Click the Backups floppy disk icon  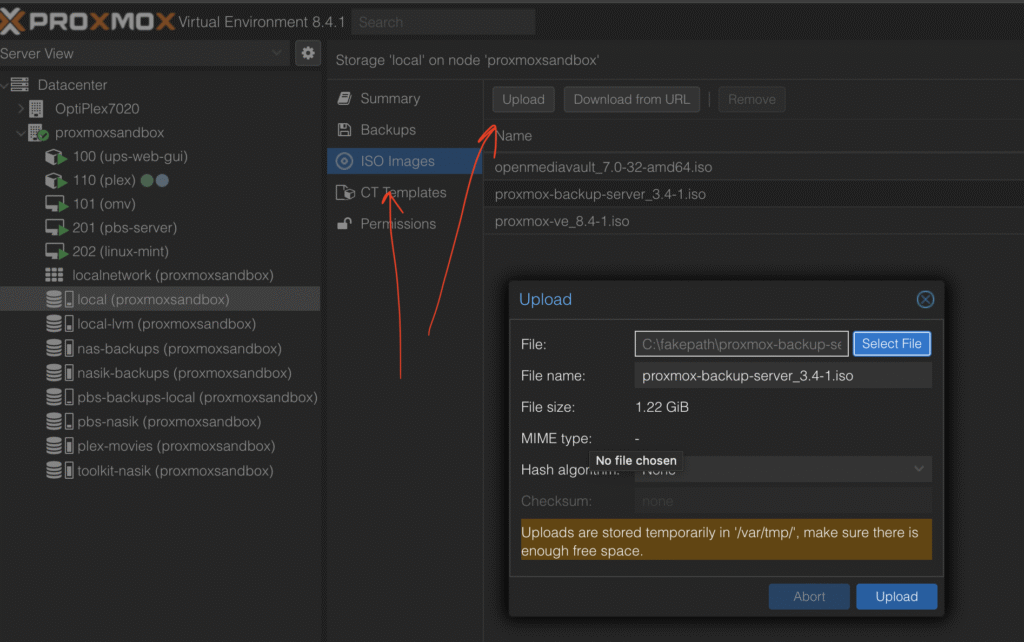[344, 129]
